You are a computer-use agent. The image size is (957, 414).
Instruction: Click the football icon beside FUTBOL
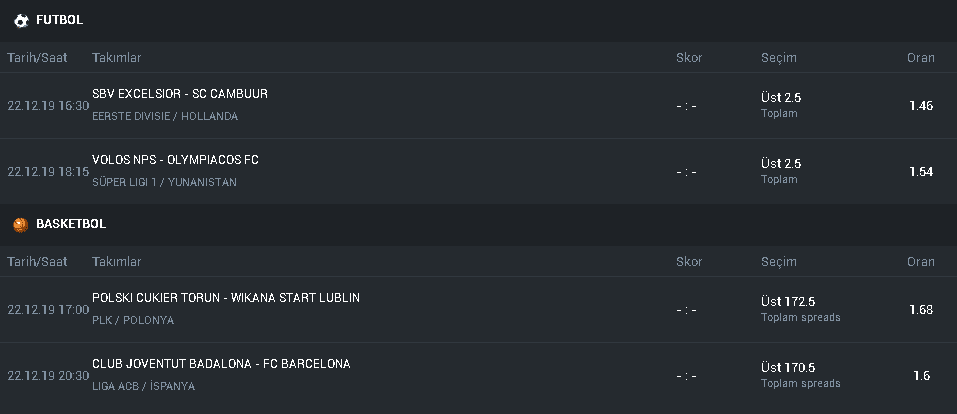point(21,21)
